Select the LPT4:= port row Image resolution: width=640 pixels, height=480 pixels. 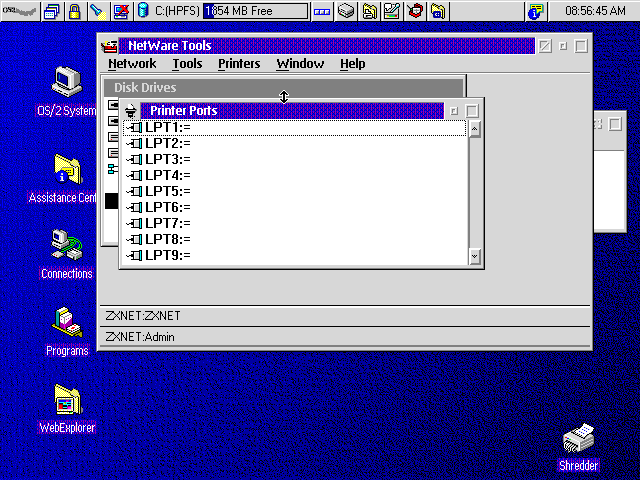click(x=294, y=175)
